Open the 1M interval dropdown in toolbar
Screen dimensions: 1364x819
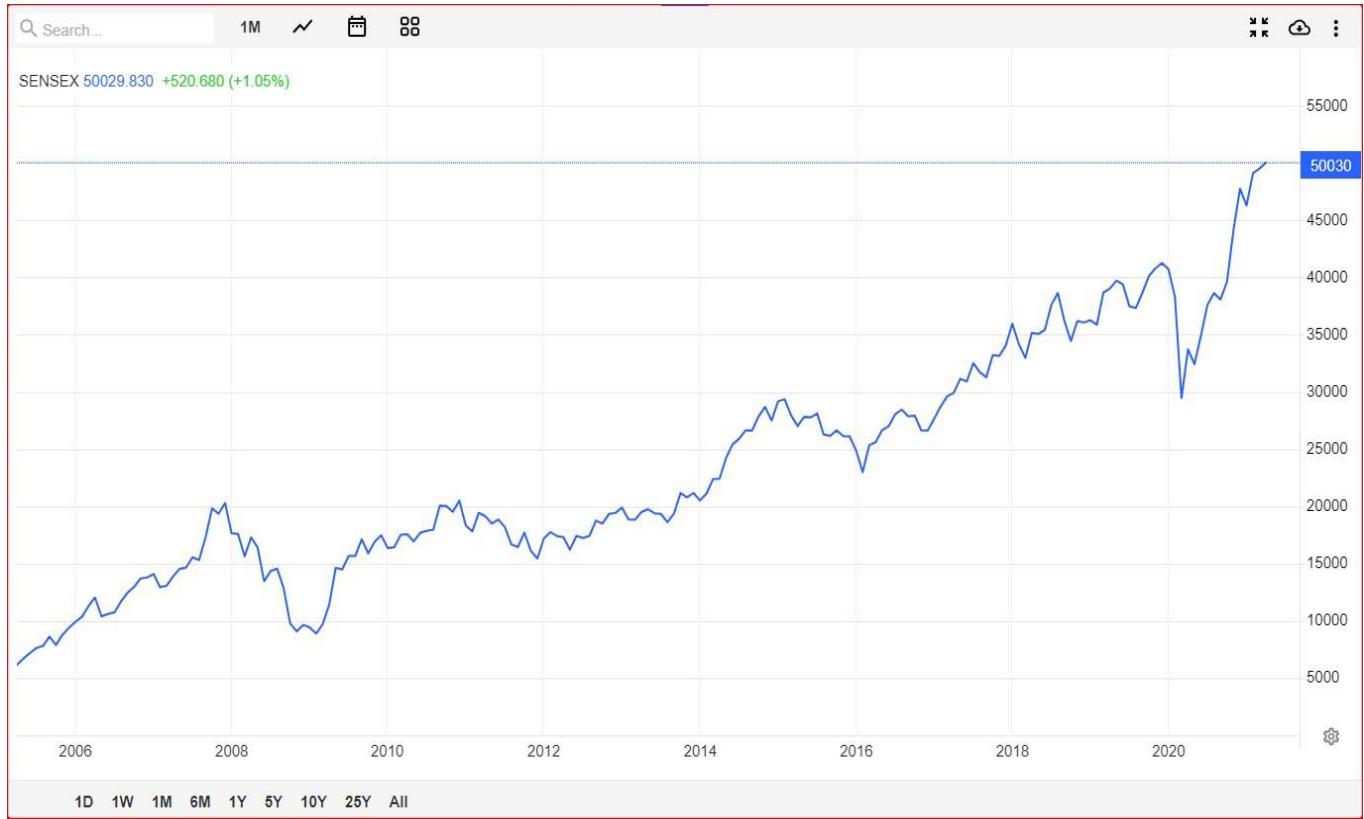tap(250, 28)
